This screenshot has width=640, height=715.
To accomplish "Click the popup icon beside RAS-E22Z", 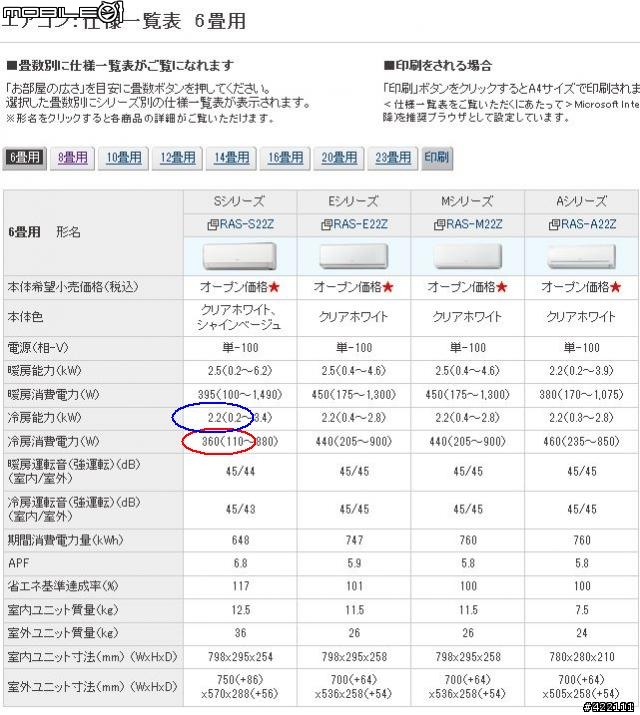I will tap(326, 225).
